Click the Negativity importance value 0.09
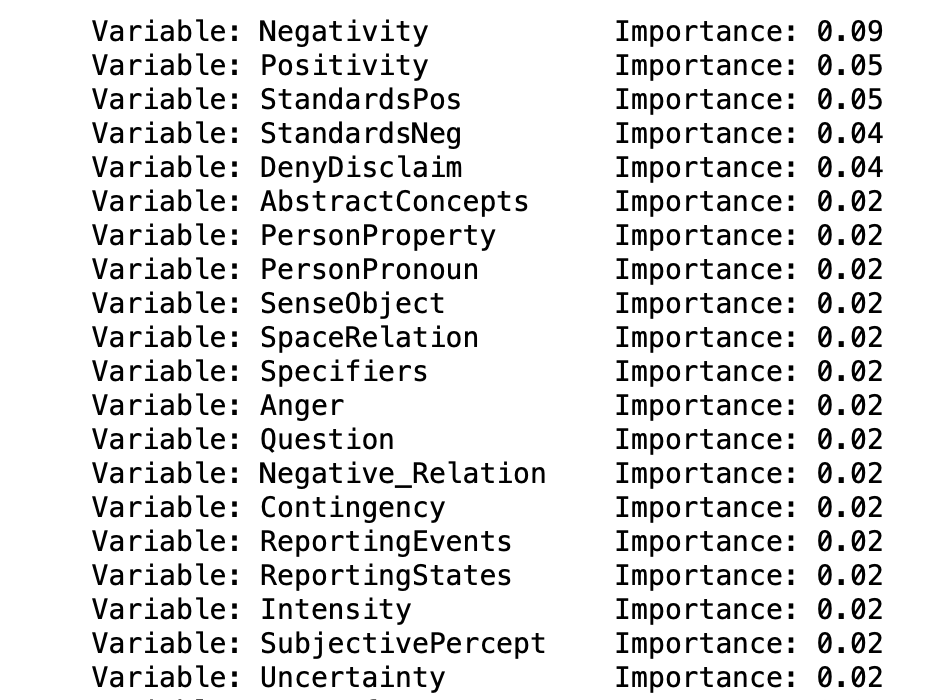The height and width of the screenshot is (700, 946). [x=849, y=32]
